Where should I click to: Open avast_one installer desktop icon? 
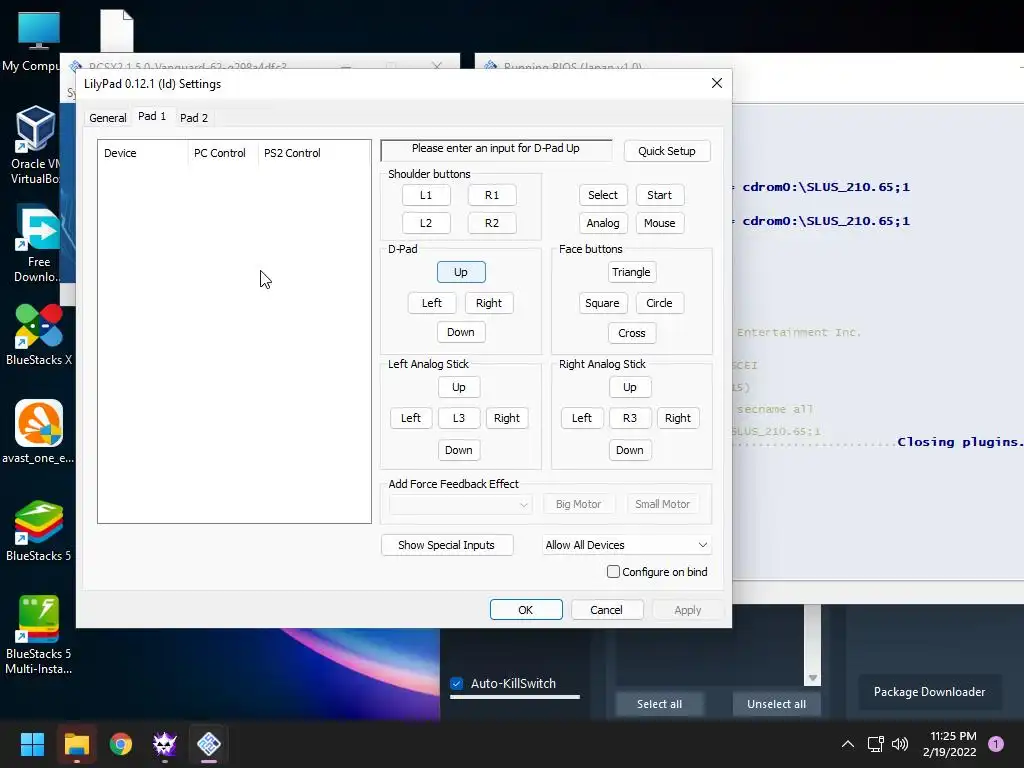(x=39, y=432)
